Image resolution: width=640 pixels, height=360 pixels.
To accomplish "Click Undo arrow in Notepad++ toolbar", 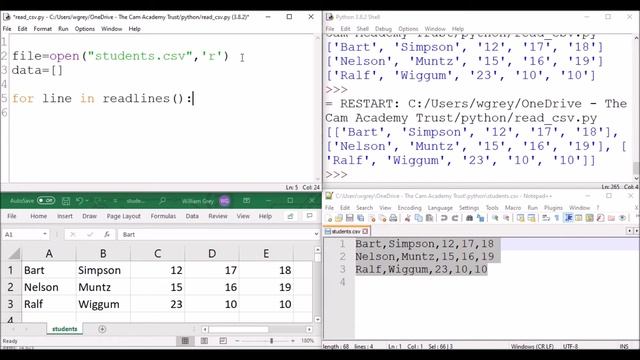I will click(444, 218).
